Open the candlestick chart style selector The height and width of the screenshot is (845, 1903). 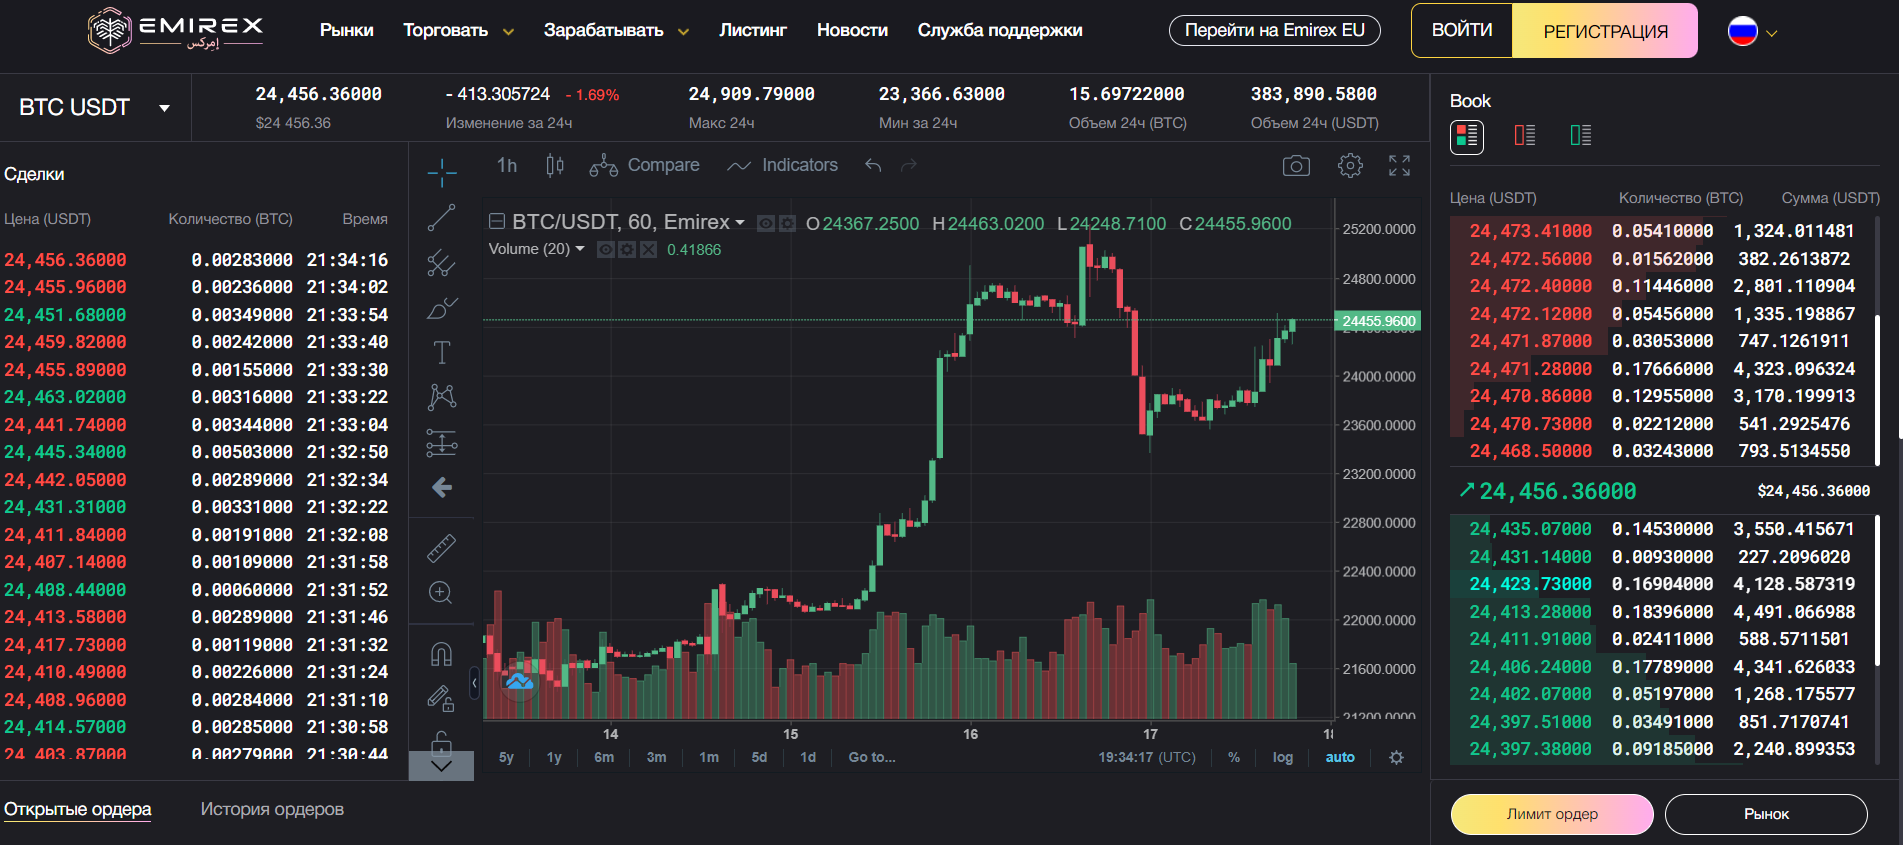[x=555, y=165]
